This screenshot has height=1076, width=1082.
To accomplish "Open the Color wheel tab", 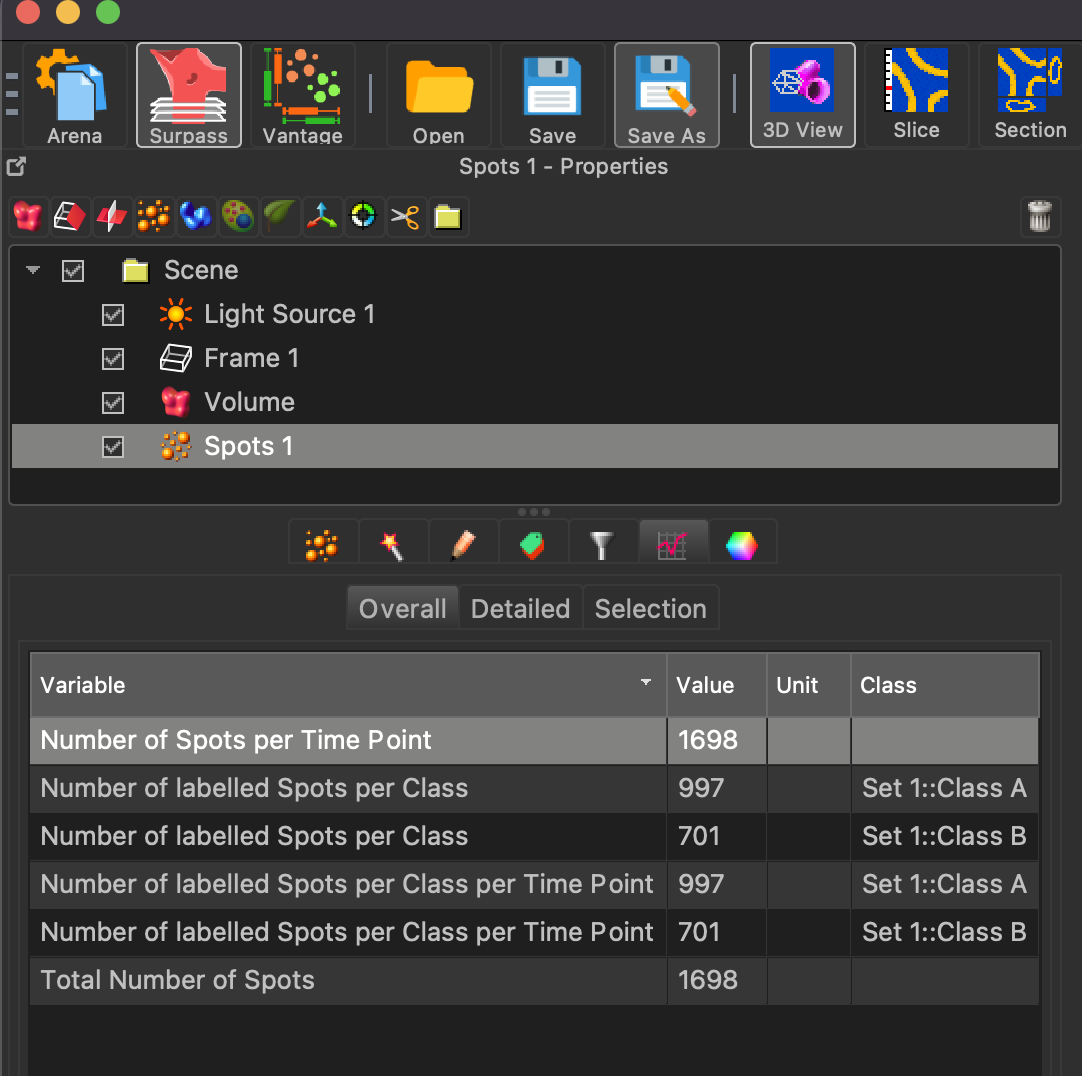I will pos(742,545).
